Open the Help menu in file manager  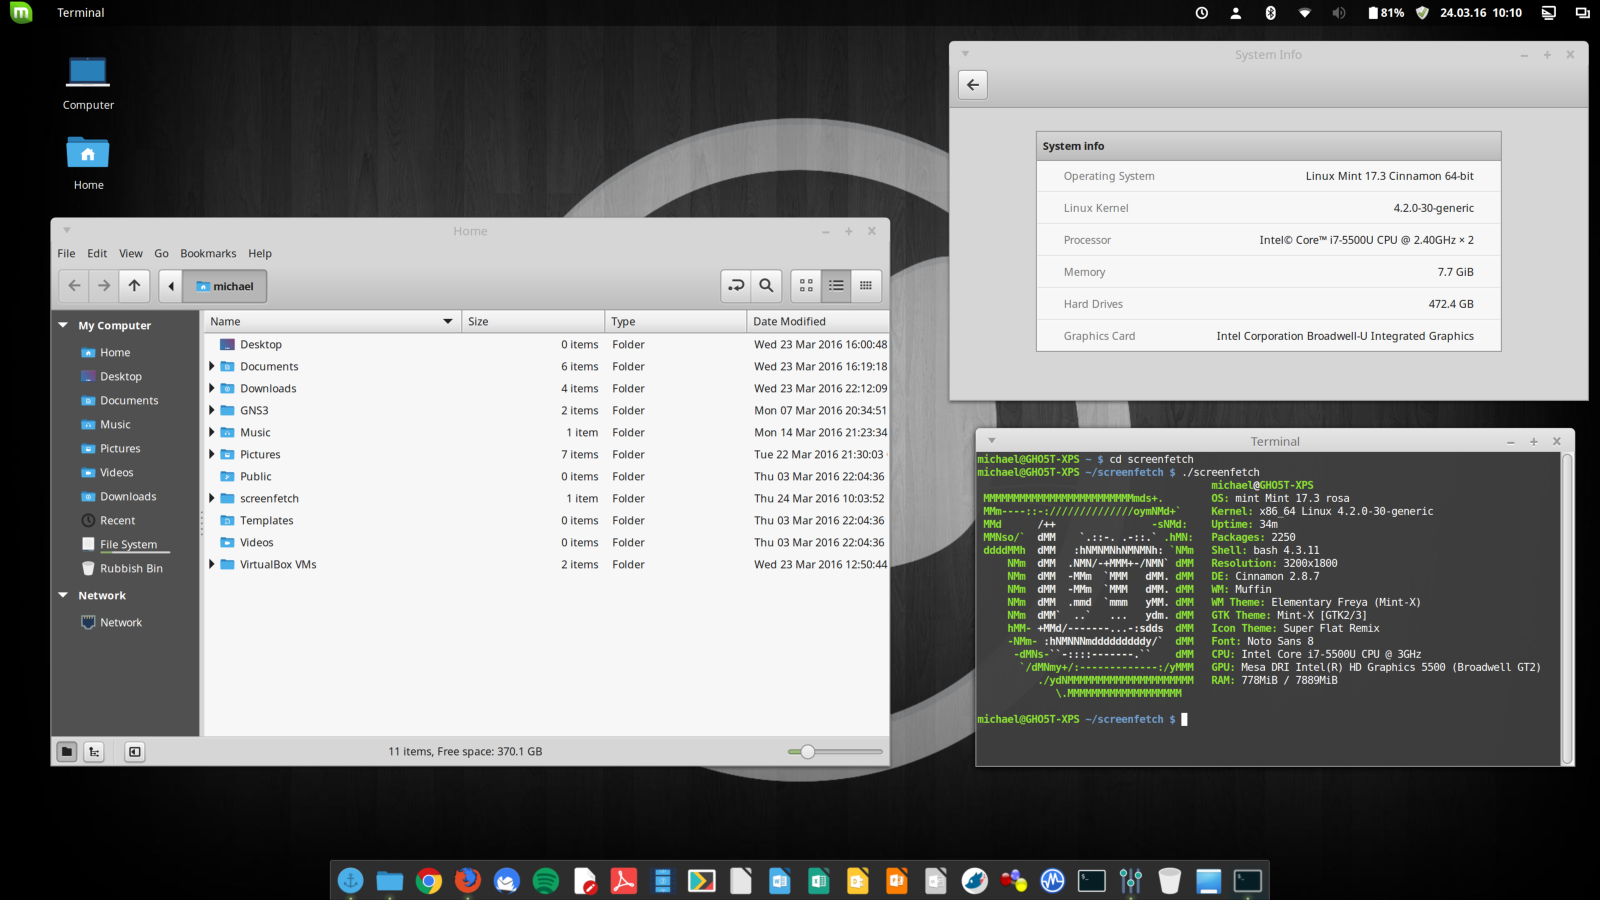(260, 254)
